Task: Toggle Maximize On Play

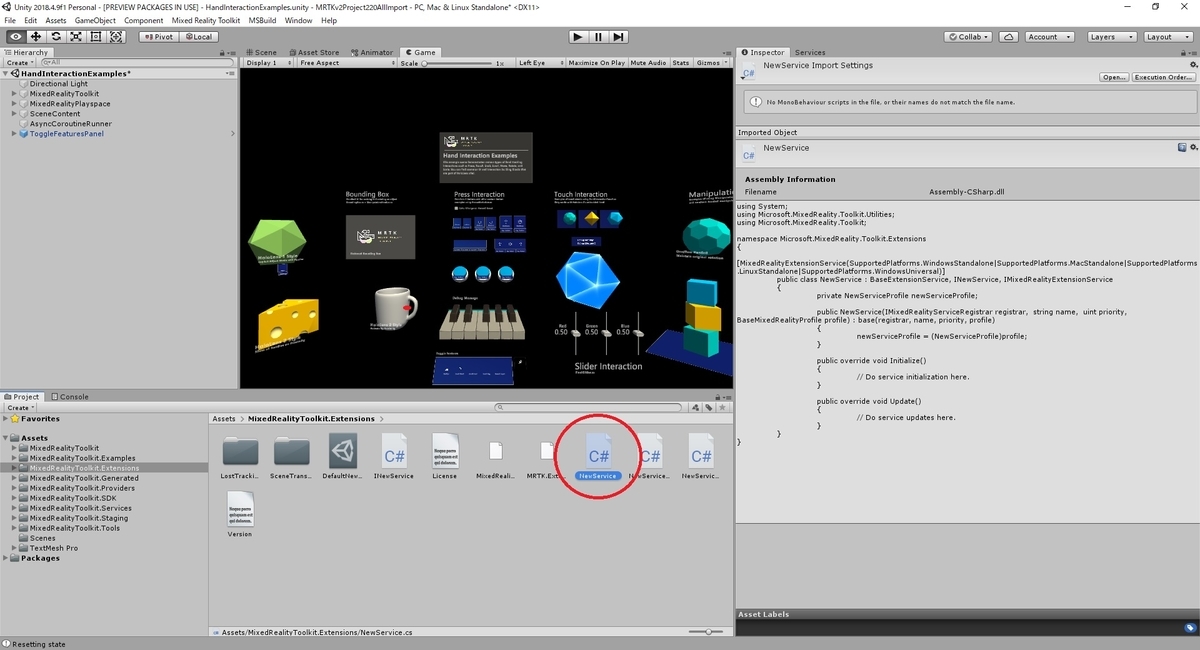Action: point(597,63)
